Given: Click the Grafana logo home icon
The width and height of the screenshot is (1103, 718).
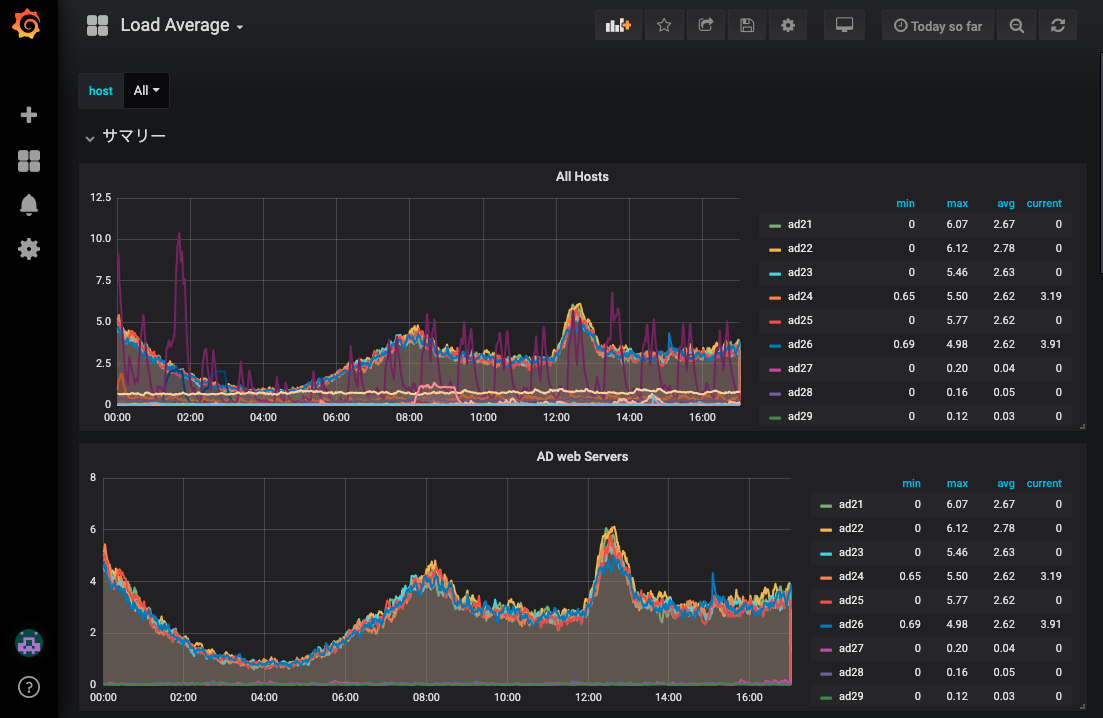Looking at the screenshot, I should pyautogui.click(x=28, y=24).
